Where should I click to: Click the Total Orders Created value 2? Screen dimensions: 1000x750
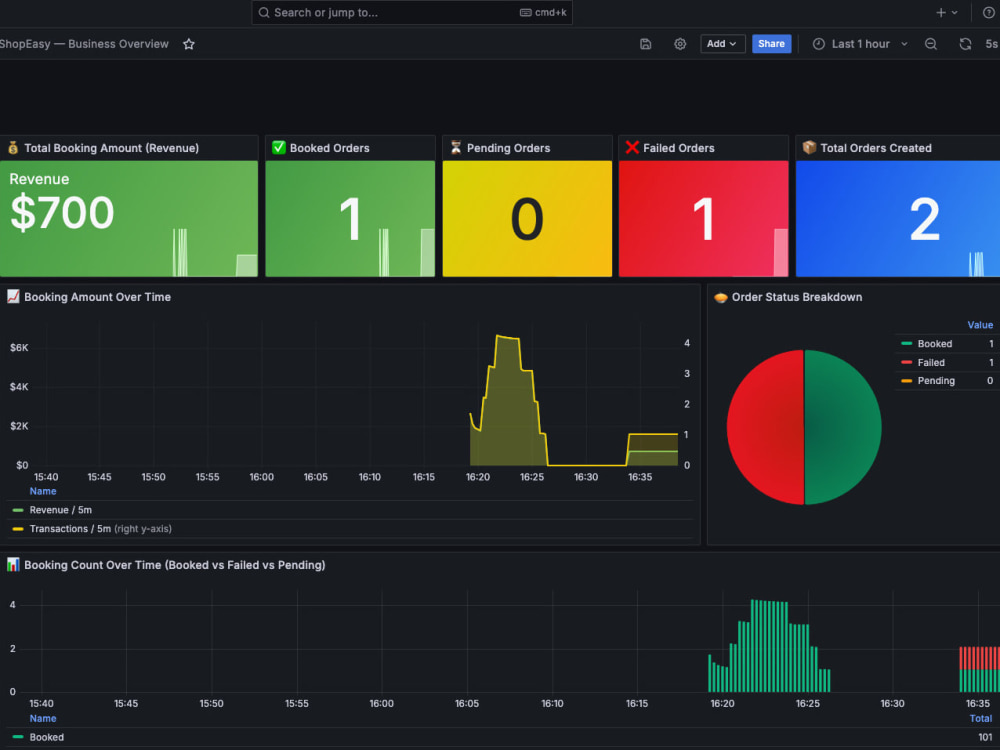pos(925,219)
